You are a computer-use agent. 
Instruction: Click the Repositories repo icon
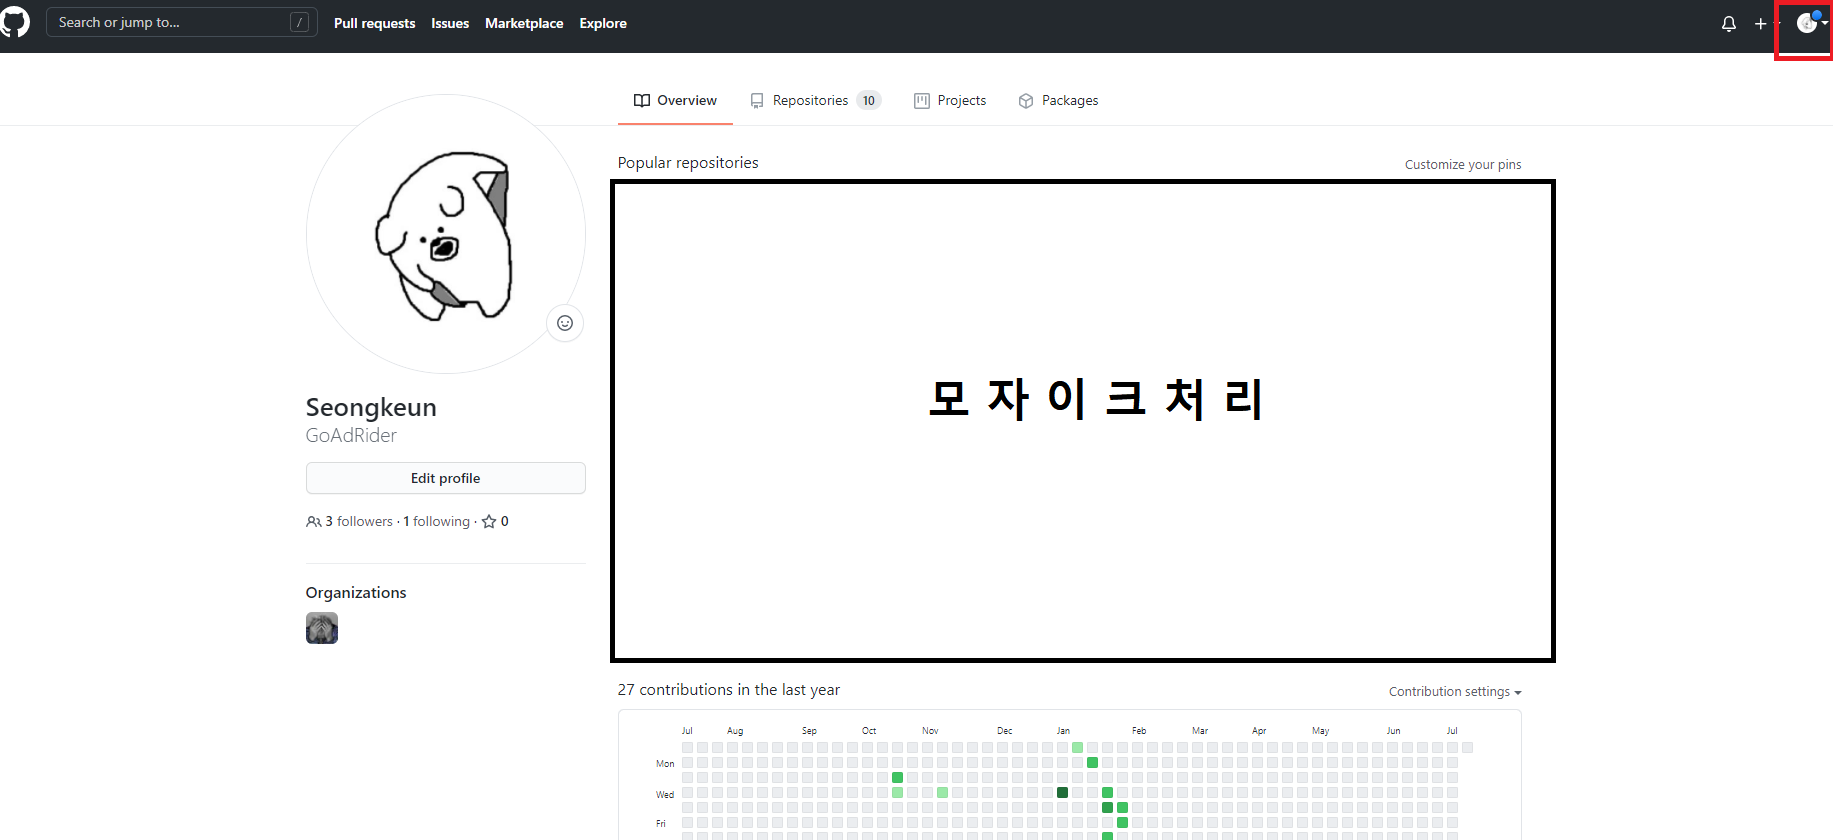click(757, 101)
